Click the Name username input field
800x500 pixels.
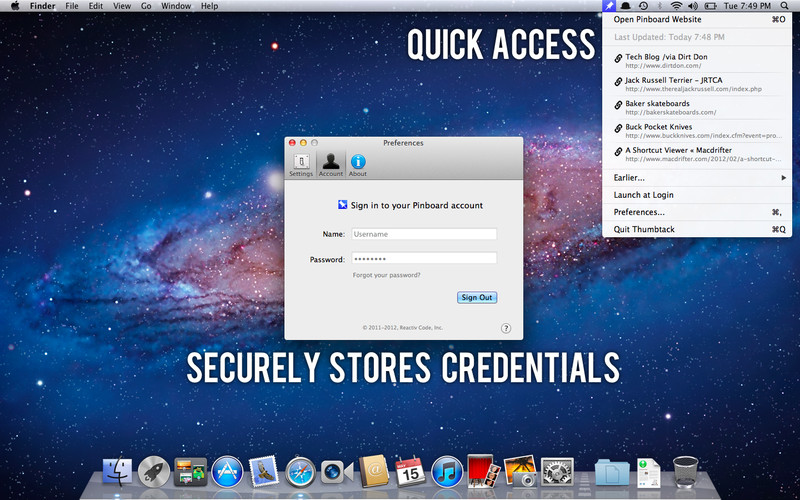[x=423, y=234]
